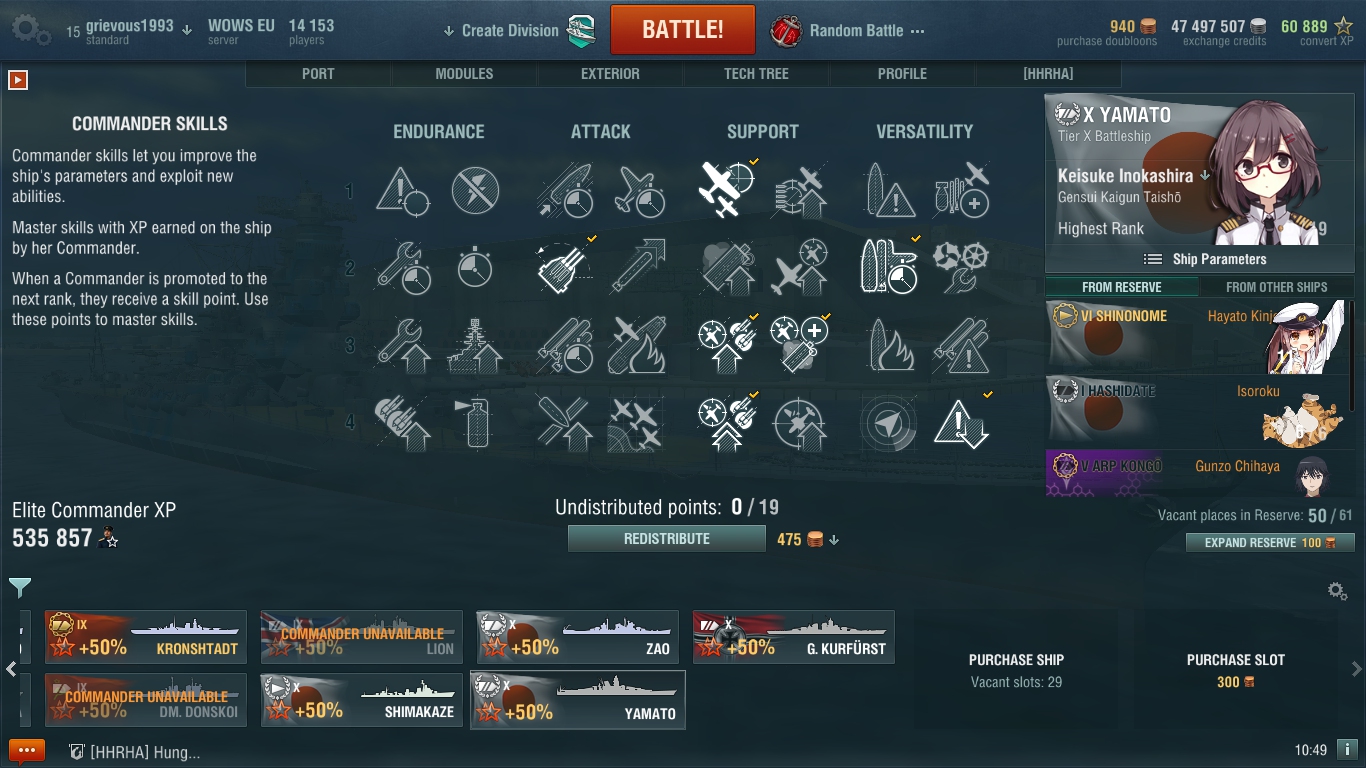Select the SHIMAKAZE ship thumbnail in the carousel

(362, 700)
